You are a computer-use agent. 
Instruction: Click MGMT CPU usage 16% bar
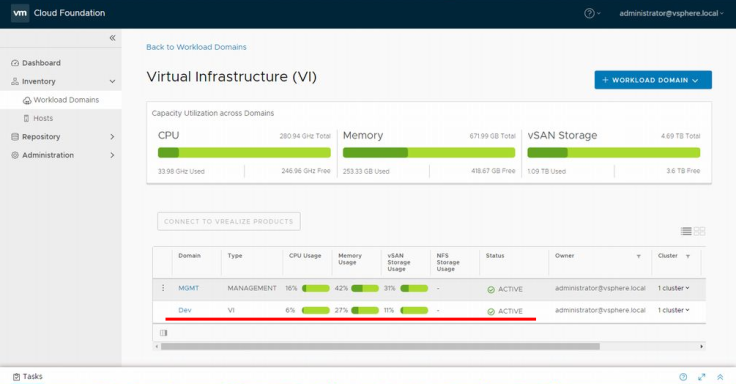tap(315, 288)
